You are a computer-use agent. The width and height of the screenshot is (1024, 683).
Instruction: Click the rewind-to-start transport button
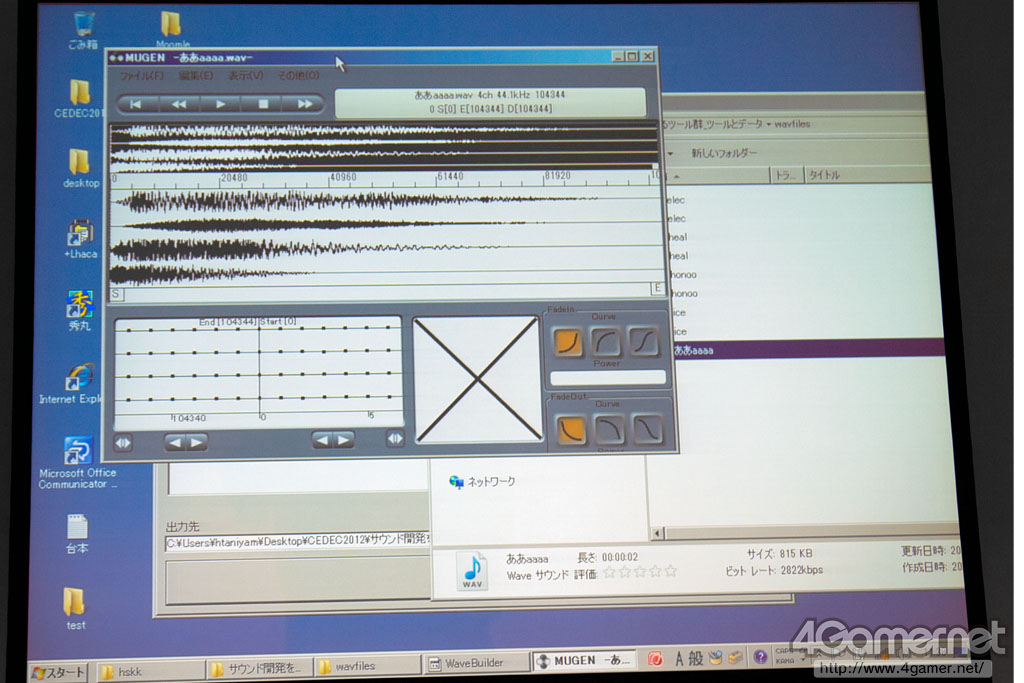click(136, 104)
